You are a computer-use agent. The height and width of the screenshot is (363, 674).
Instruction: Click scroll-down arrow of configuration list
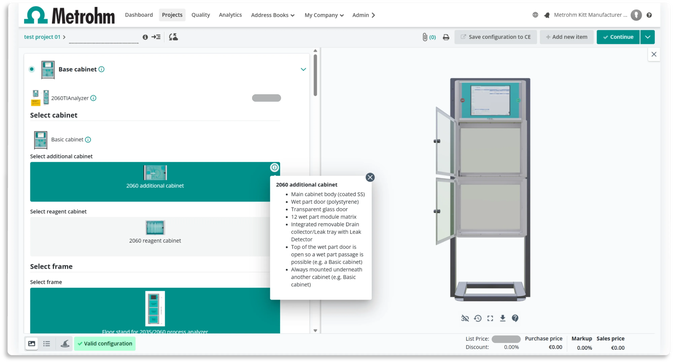315,330
